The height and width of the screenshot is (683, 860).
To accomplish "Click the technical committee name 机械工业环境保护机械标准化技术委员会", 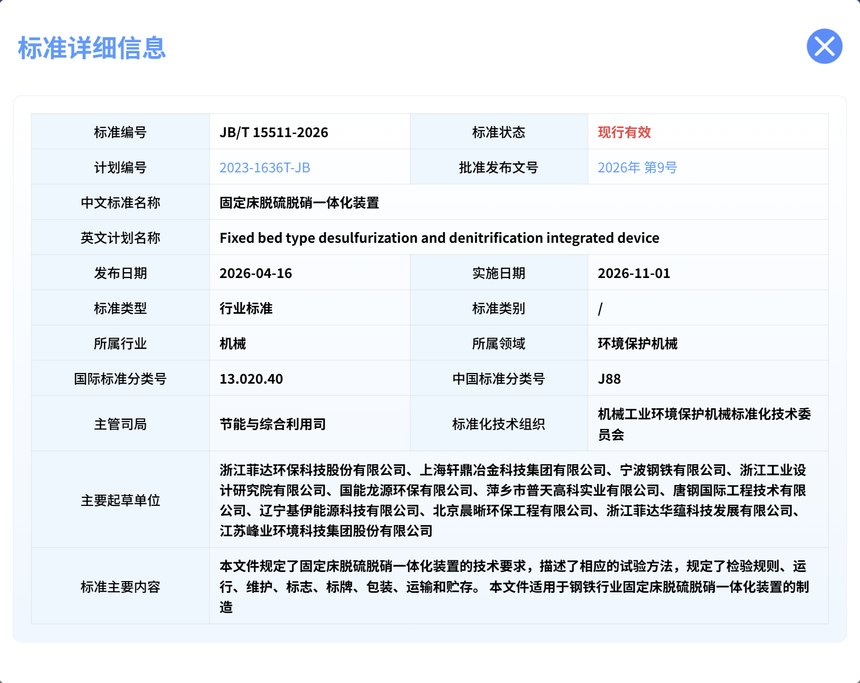I will [704, 424].
